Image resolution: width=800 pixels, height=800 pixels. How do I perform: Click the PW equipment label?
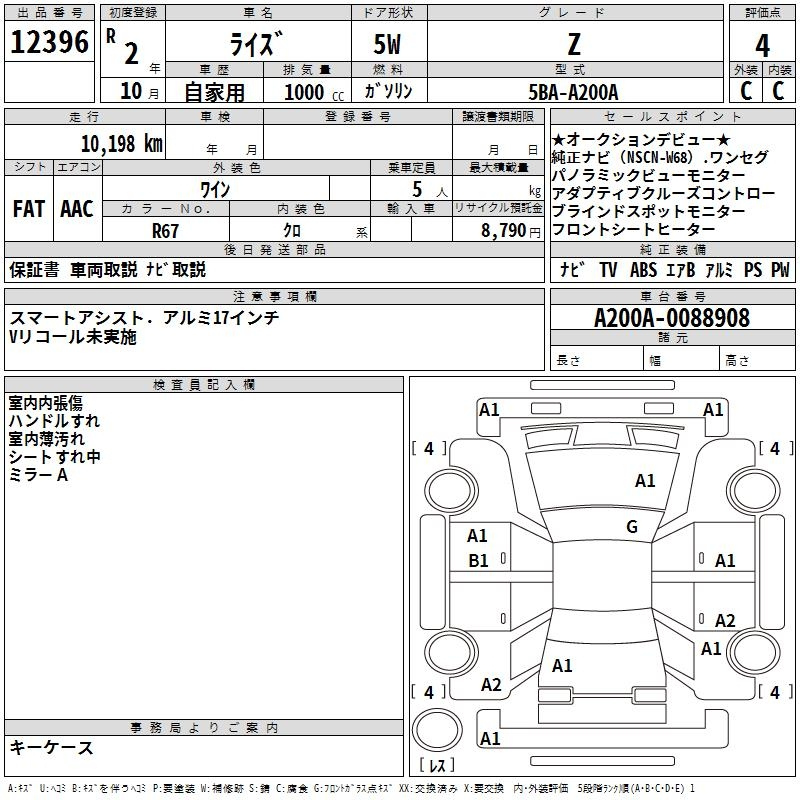tap(780, 270)
